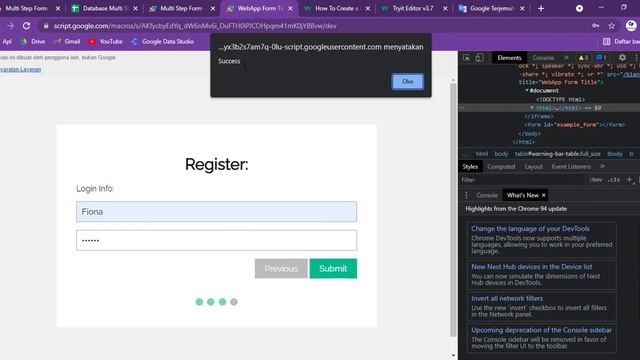Select the DevTools inspect element icon

(x=466, y=58)
